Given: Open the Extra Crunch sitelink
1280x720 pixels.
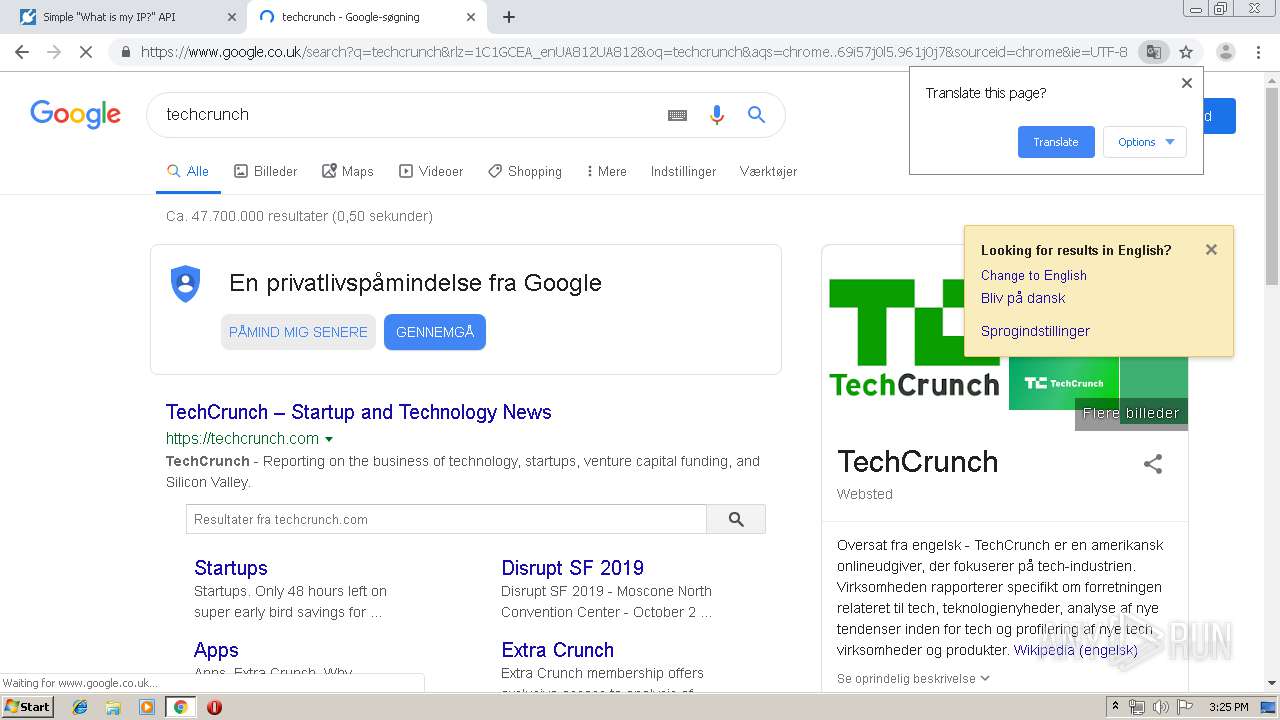Looking at the screenshot, I should click(558, 650).
